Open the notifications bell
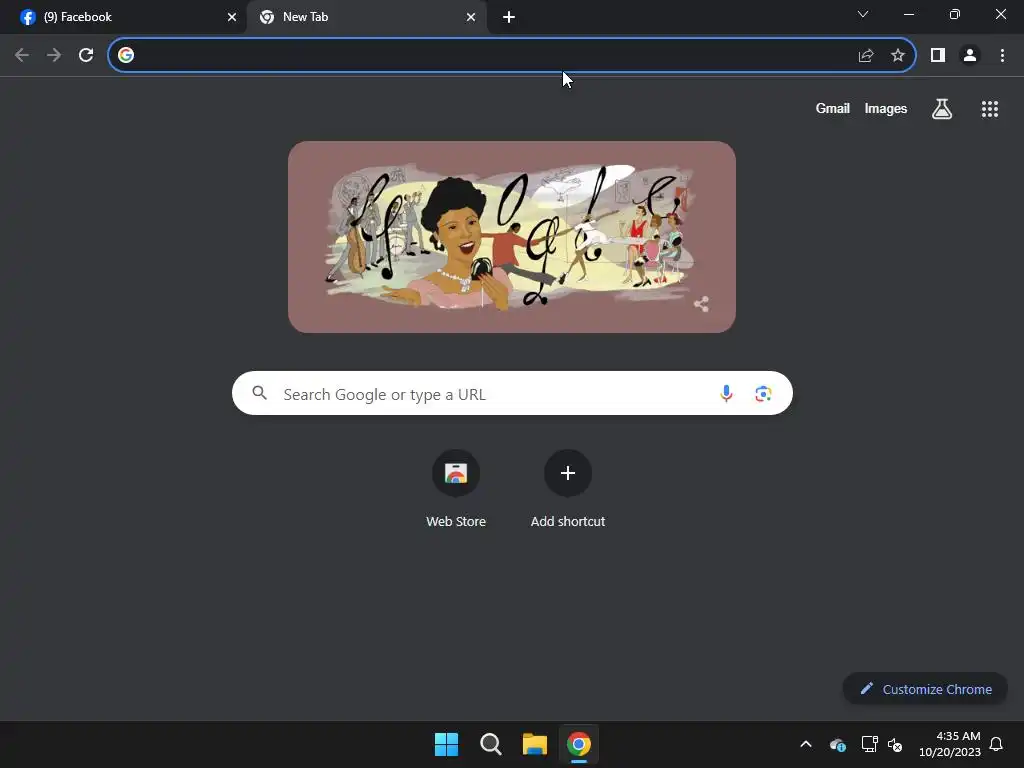1024x768 pixels. tap(996, 744)
